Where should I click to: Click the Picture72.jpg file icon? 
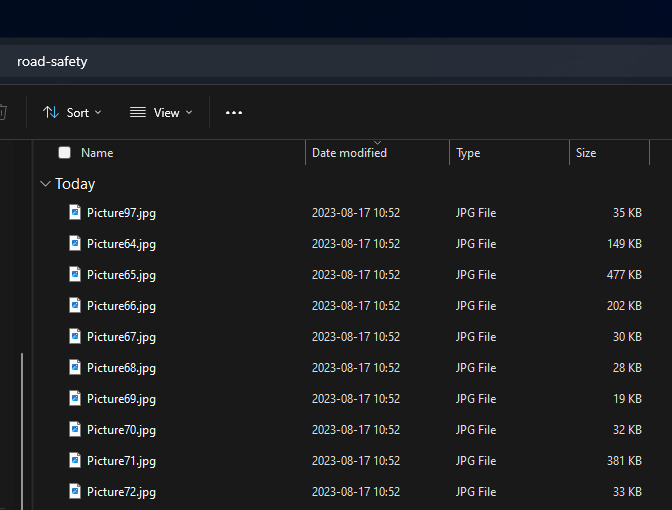click(x=75, y=491)
